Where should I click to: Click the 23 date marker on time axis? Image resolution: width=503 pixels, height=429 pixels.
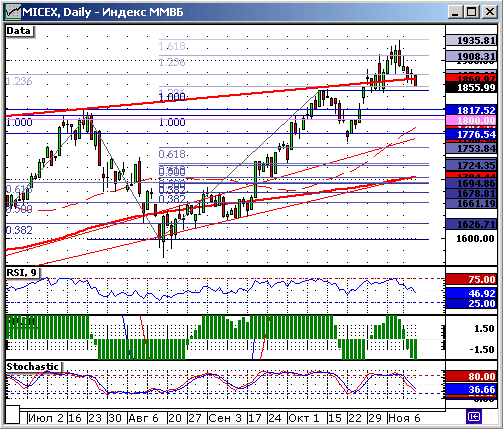click(95, 418)
